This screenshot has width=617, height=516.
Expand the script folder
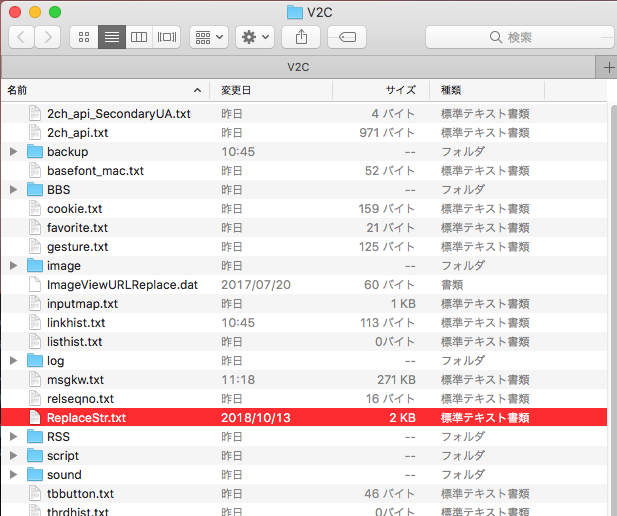(13, 455)
